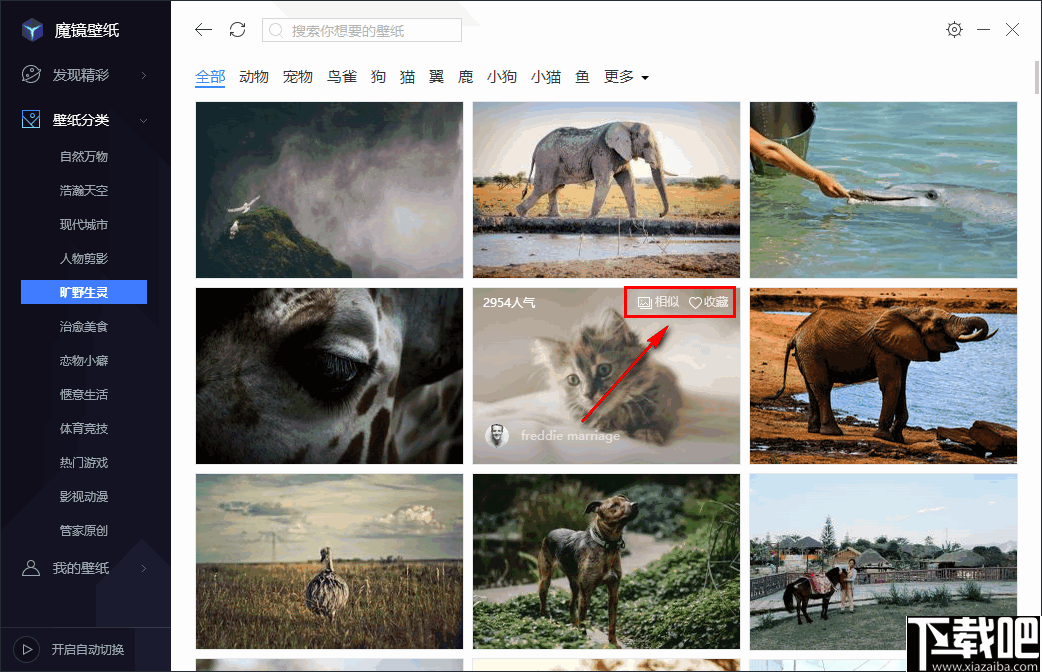Open the 惬意生活 category
The height and width of the screenshot is (672, 1042).
(84, 394)
